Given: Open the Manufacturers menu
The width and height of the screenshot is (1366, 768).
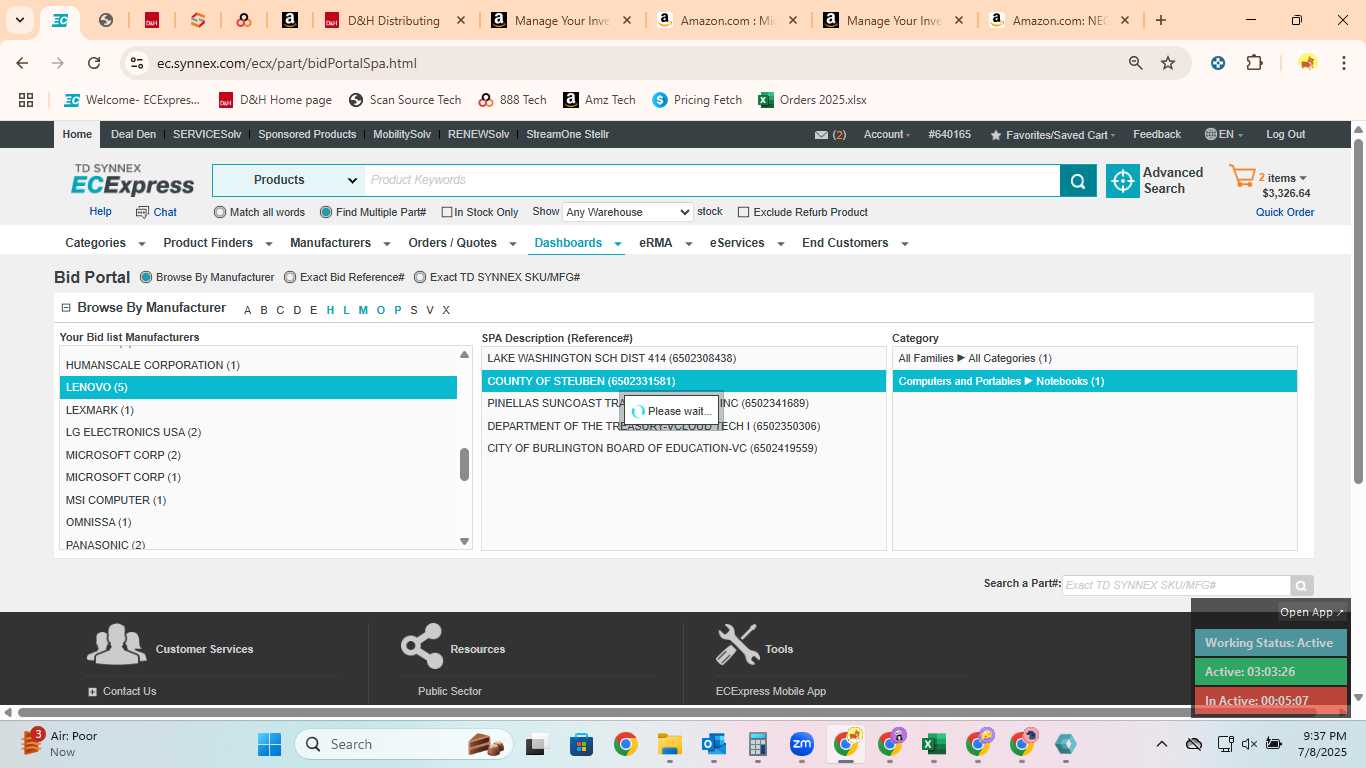Looking at the screenshot, I should [339, 243].
